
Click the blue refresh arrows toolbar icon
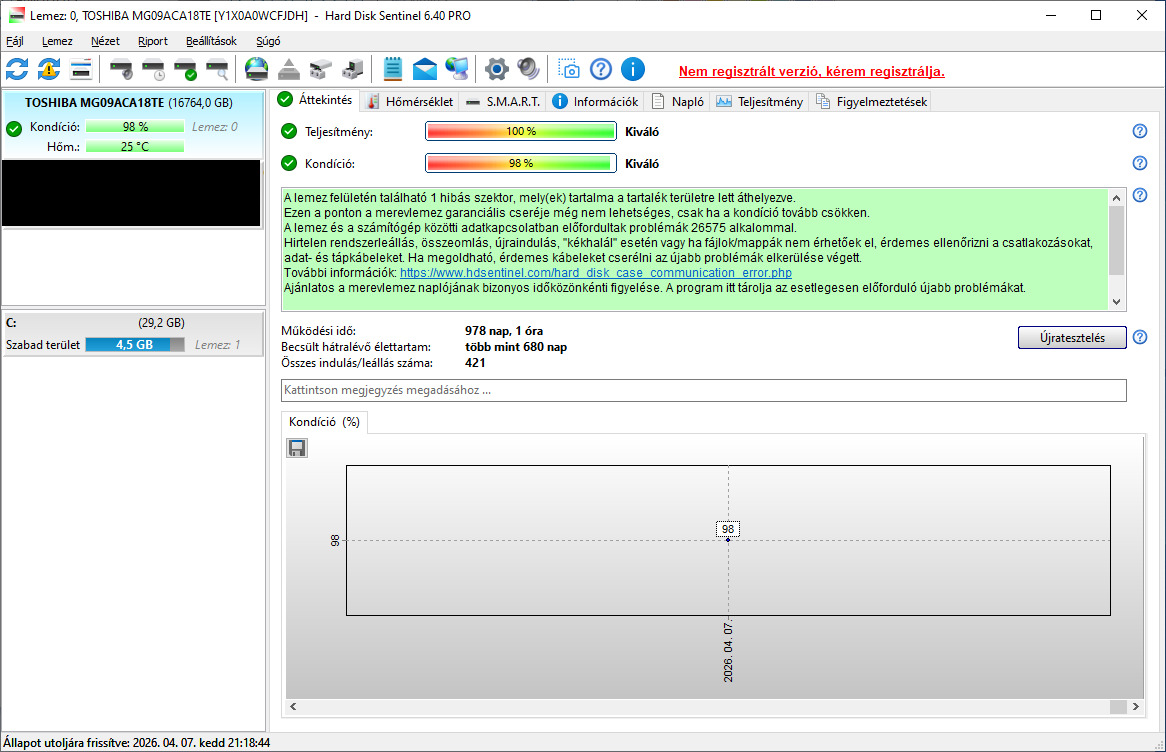(x=17, y=70)
